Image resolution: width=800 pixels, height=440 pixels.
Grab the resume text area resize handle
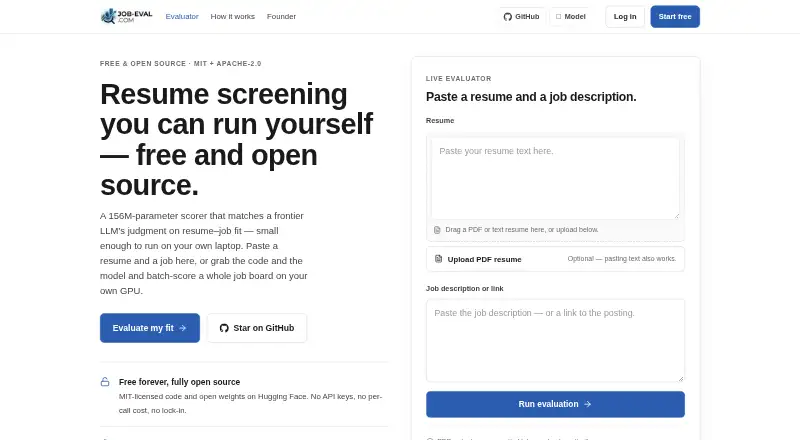[677, 215]
